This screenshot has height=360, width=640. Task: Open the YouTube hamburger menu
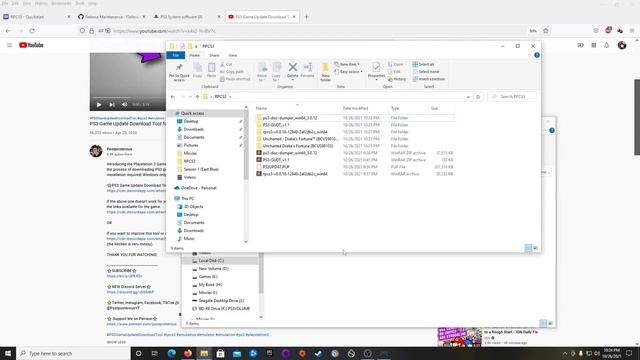9,45
